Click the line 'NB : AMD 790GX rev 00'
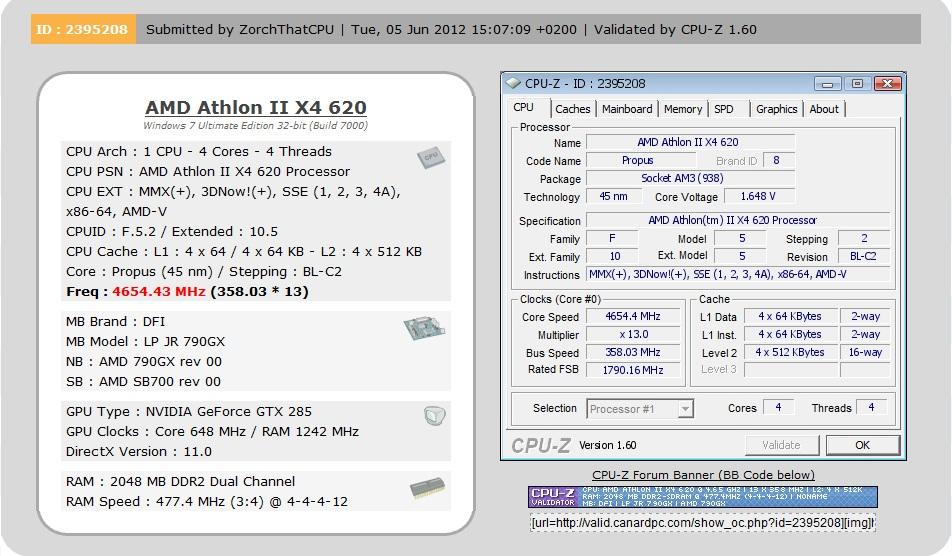Screen dimensions: 952x556 pos(144,362)
